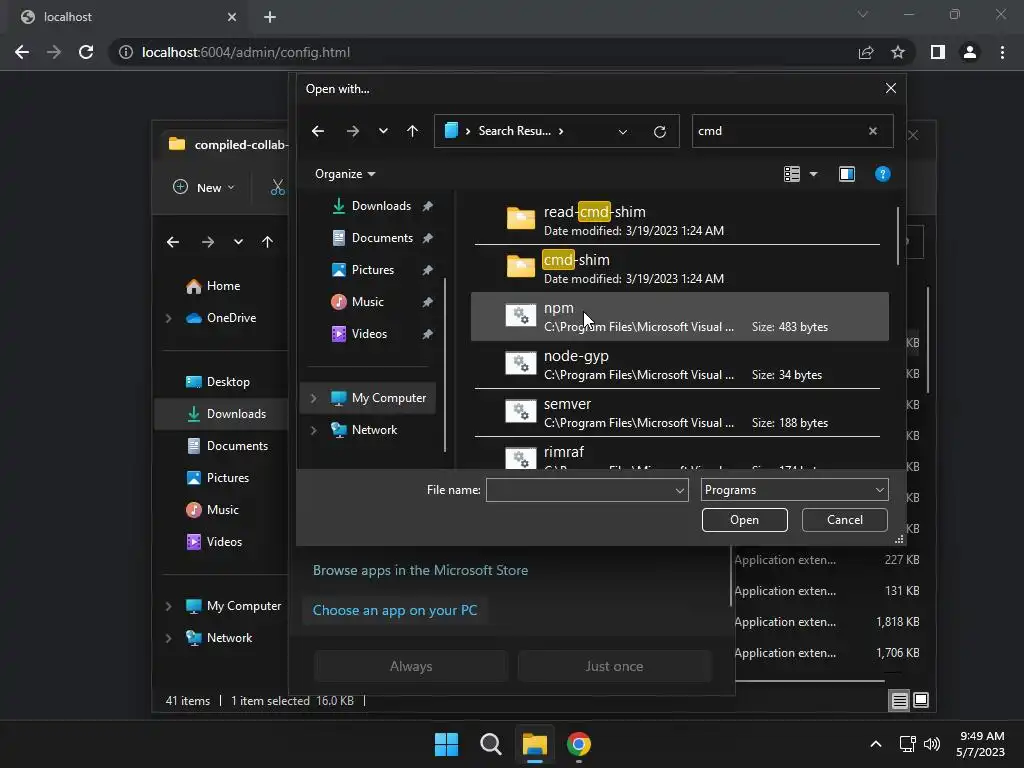Switch Explorer to details view icon
This screenshot has height=768, width=1024.
coord(899,701)
